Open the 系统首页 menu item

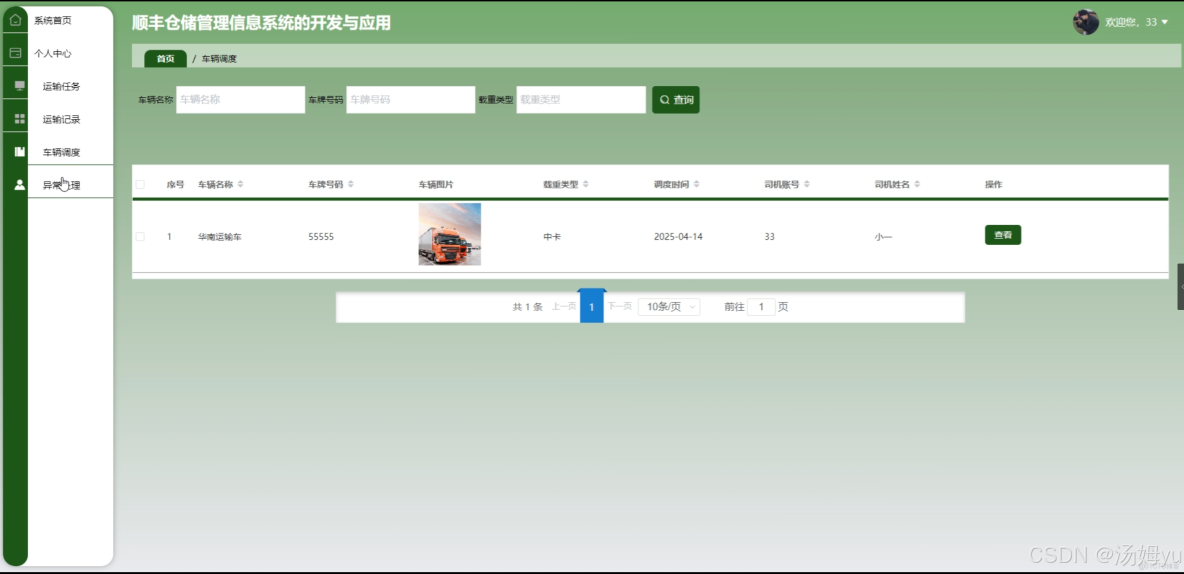(x=53, y=20)
